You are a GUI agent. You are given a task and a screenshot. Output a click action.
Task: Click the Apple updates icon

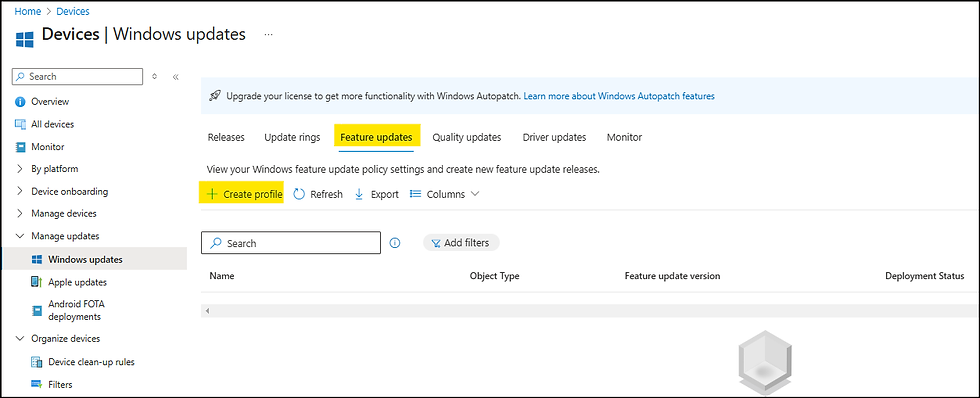coord(37,282)
